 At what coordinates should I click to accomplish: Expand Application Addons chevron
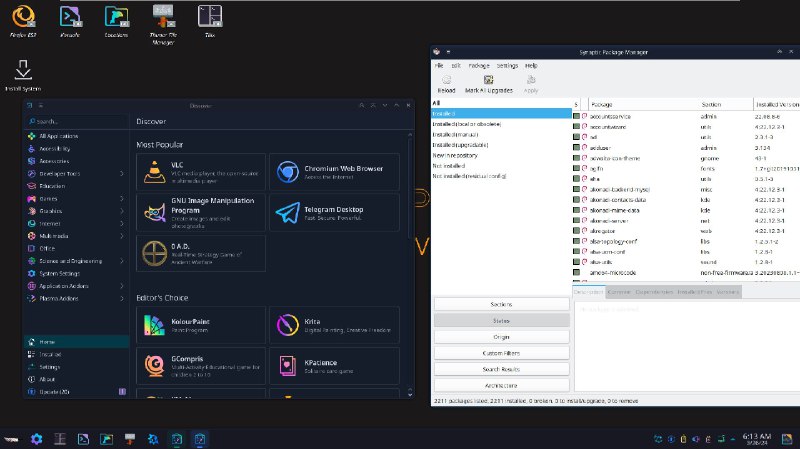pyautogui.click(x=121, y=286)
